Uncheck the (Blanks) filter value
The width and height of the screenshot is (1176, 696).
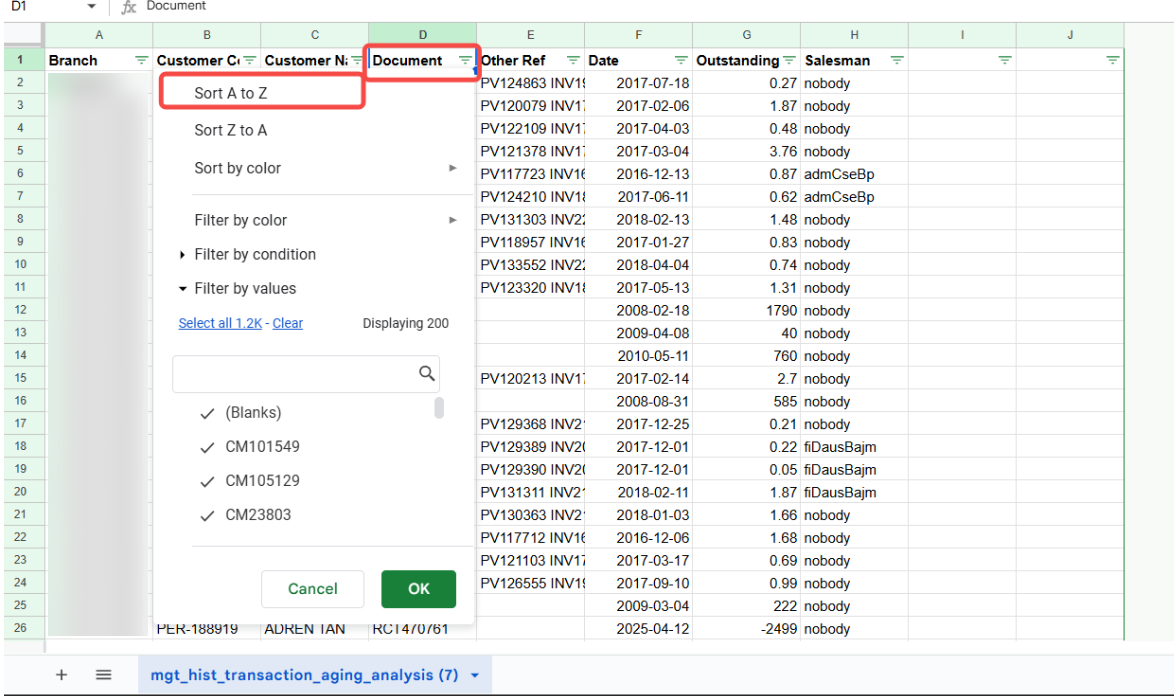click(x=206, y=412)
